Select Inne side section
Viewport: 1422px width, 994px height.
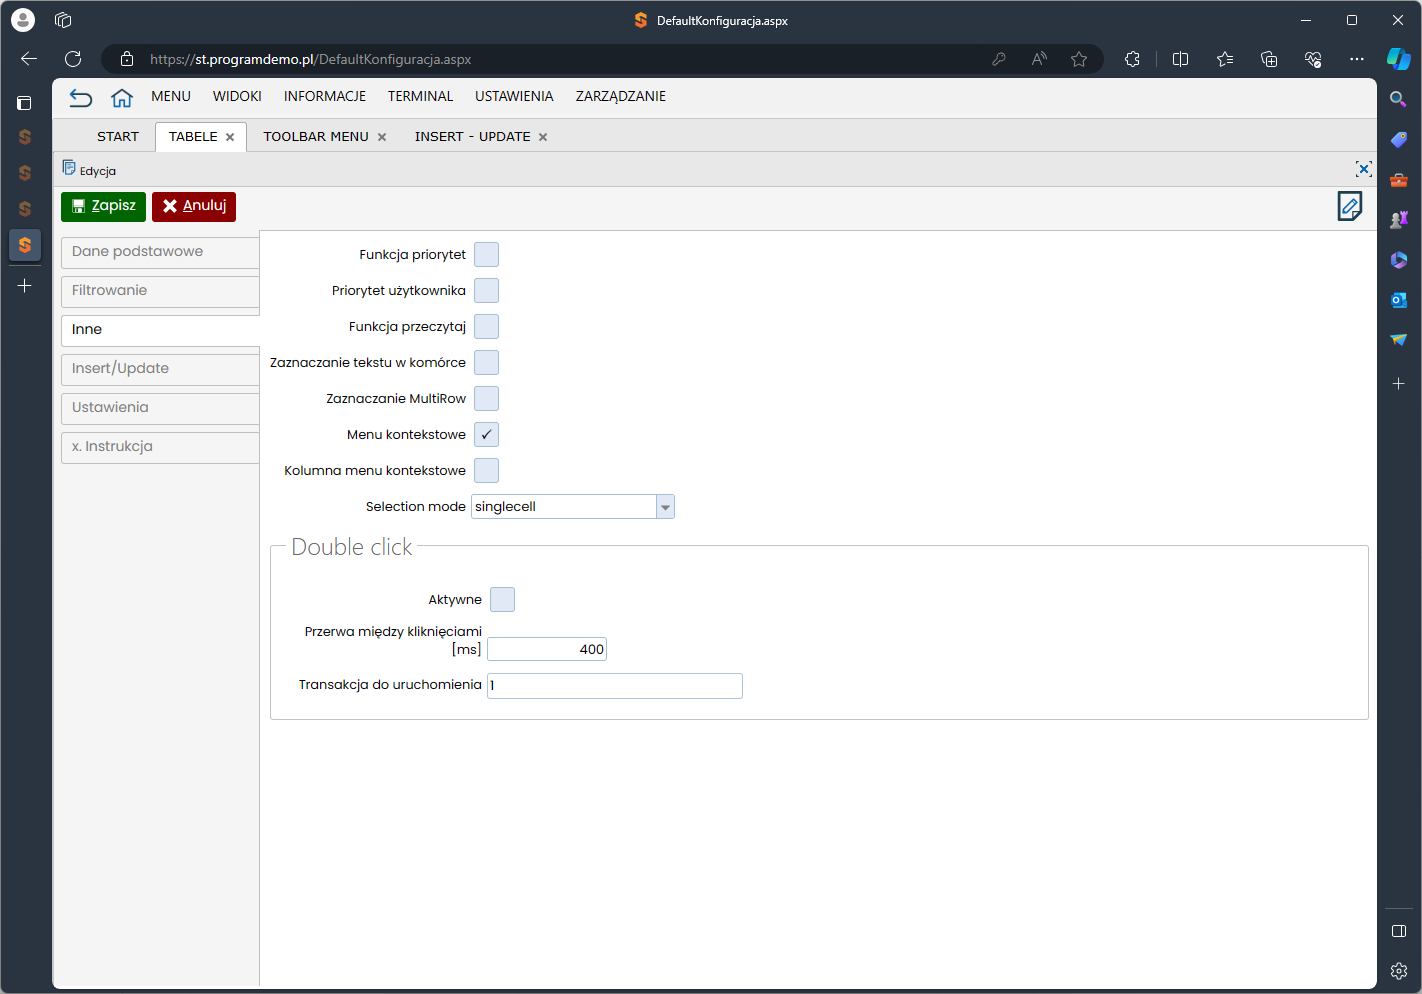[160, 330]
